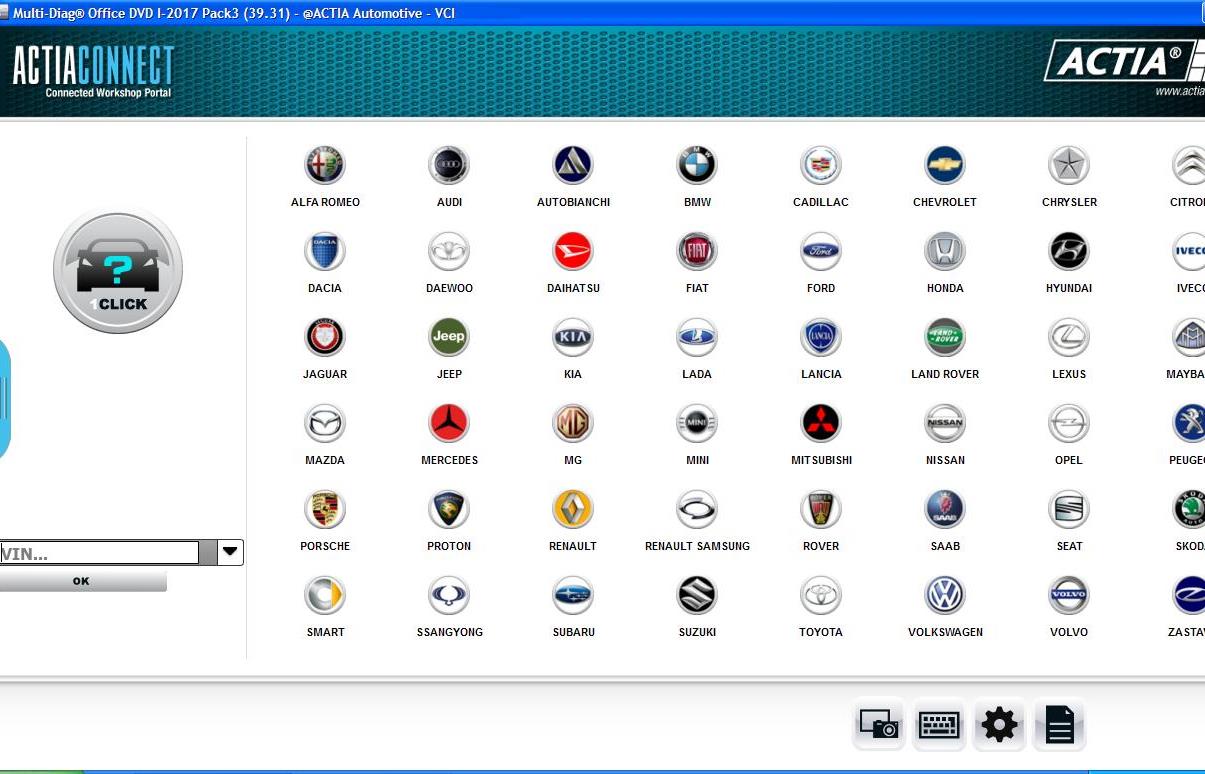The width and height of the screenshot is (1205, 774).
Task: Select the Seat logo
Action: click(1069, 509)
